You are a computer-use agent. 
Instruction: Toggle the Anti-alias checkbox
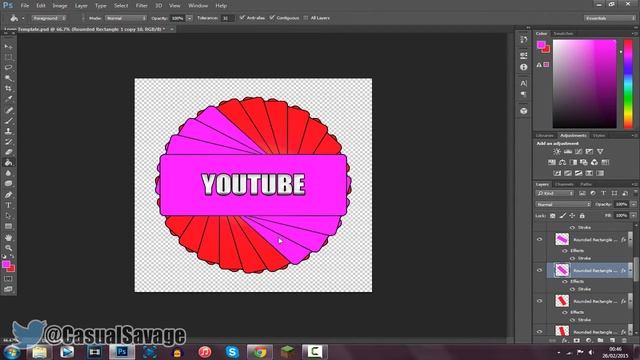242,18
